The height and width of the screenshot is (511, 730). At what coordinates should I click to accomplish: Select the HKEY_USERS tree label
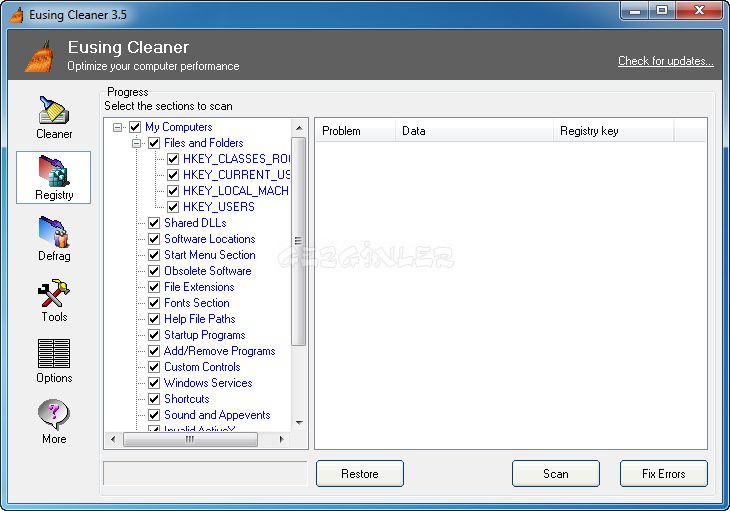(219, 207)
